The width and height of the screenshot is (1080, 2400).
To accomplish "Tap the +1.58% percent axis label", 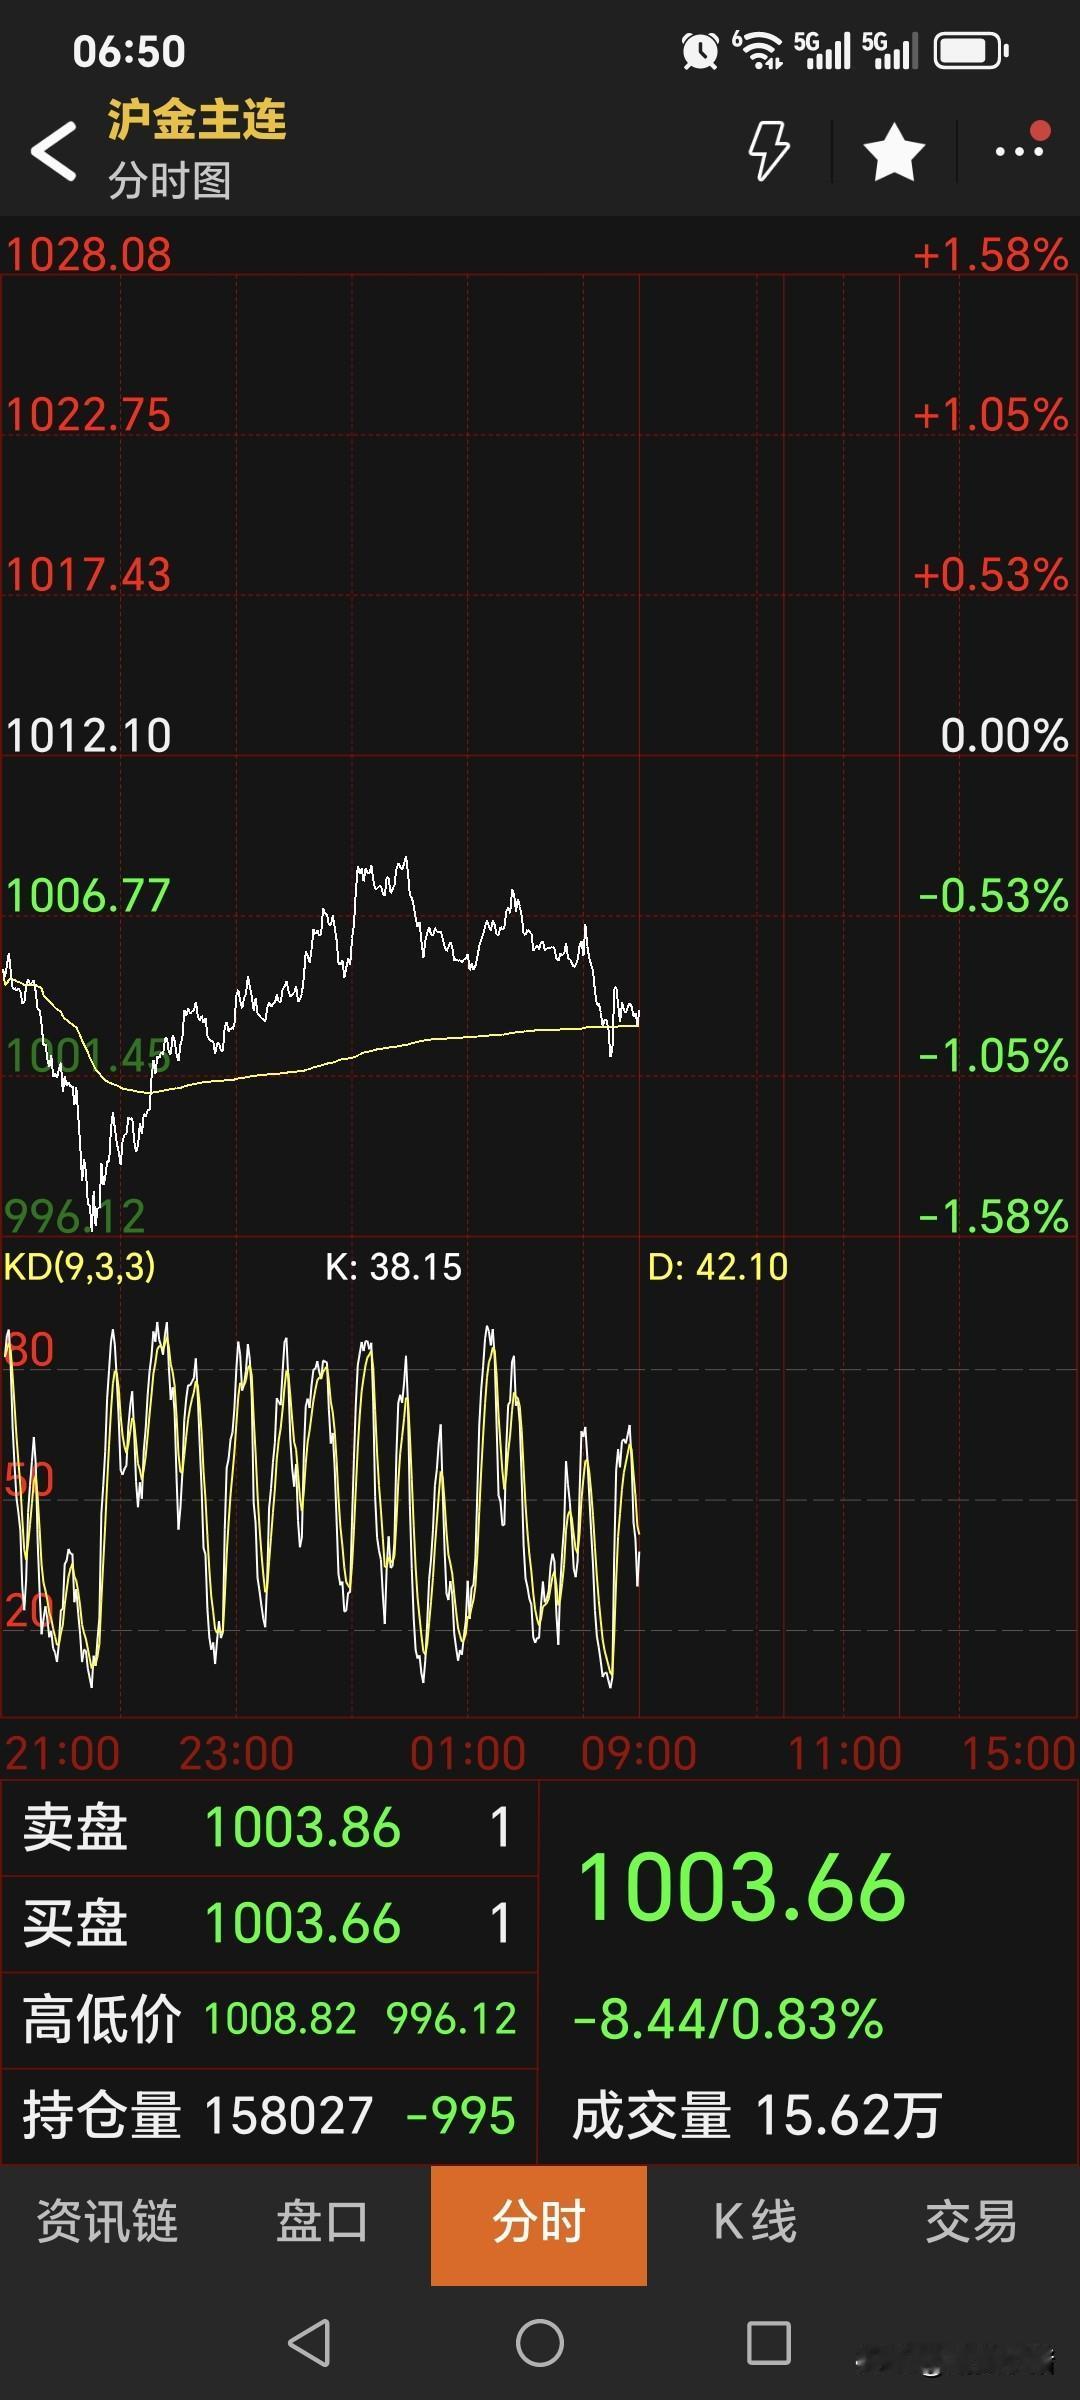I will [990, 255].
